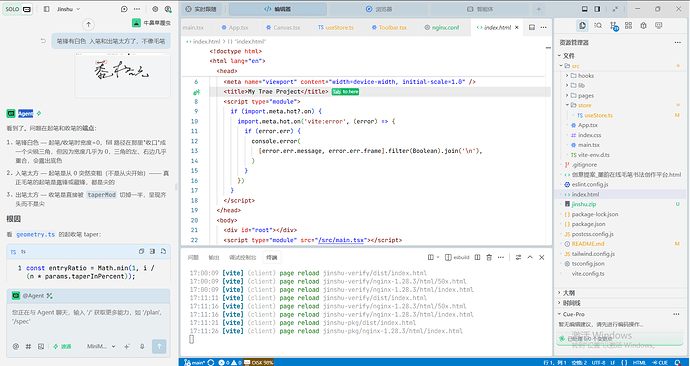Viewport: 690px width, 366px height.
Task: Open the Explorer panel more options
Action: [x=678, y=42]
